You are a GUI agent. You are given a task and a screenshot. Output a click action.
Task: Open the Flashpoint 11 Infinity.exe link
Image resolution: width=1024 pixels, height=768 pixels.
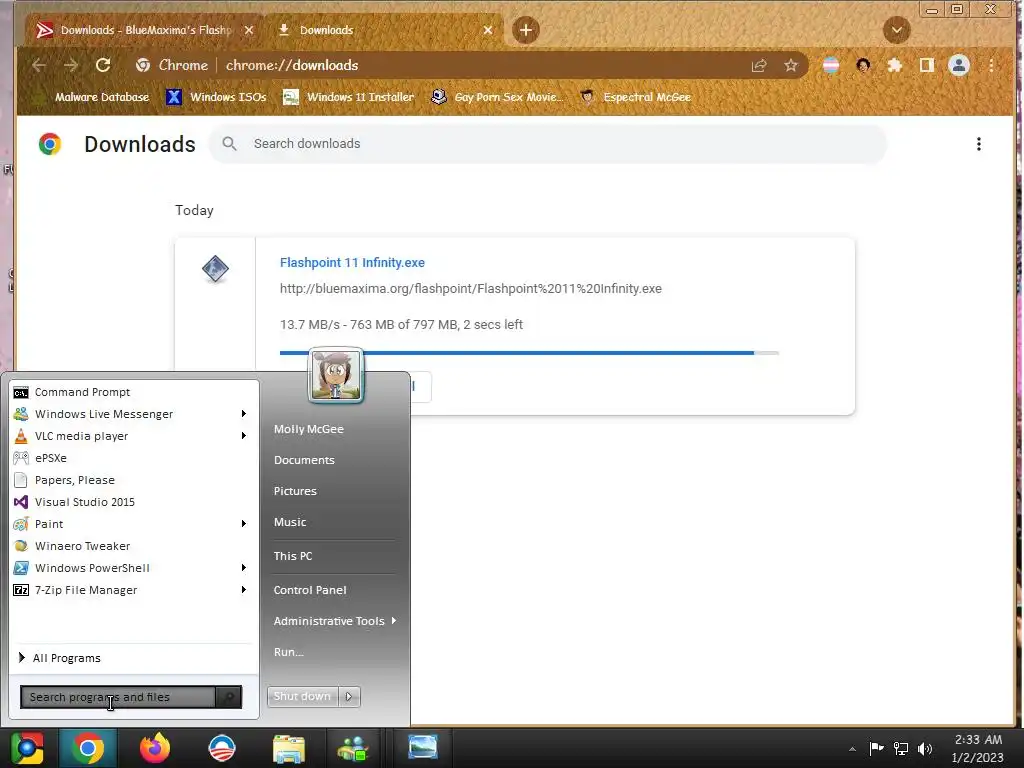352,263
